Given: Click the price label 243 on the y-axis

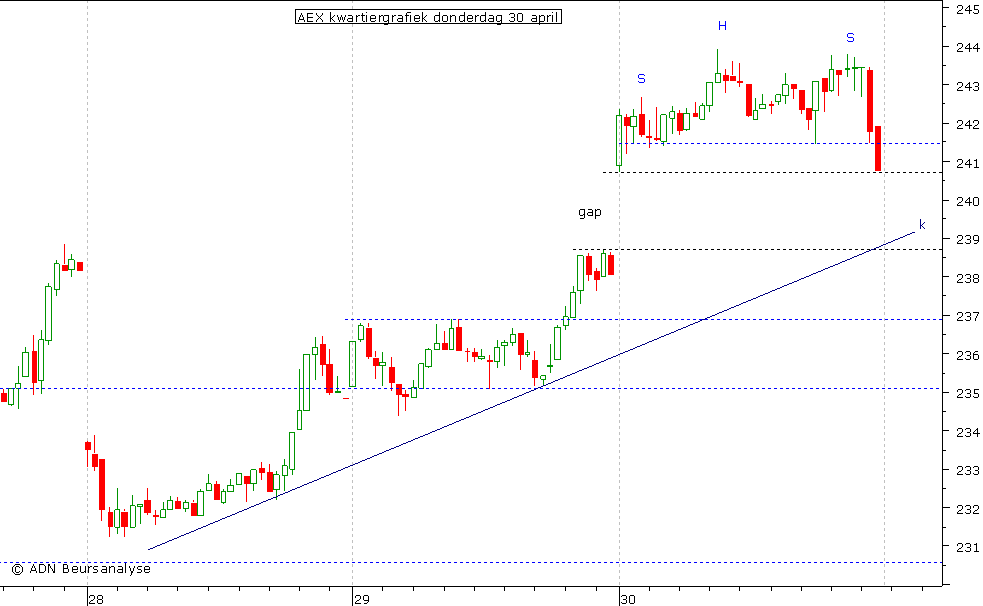Looking at the screenshot, I should (968, 86).
